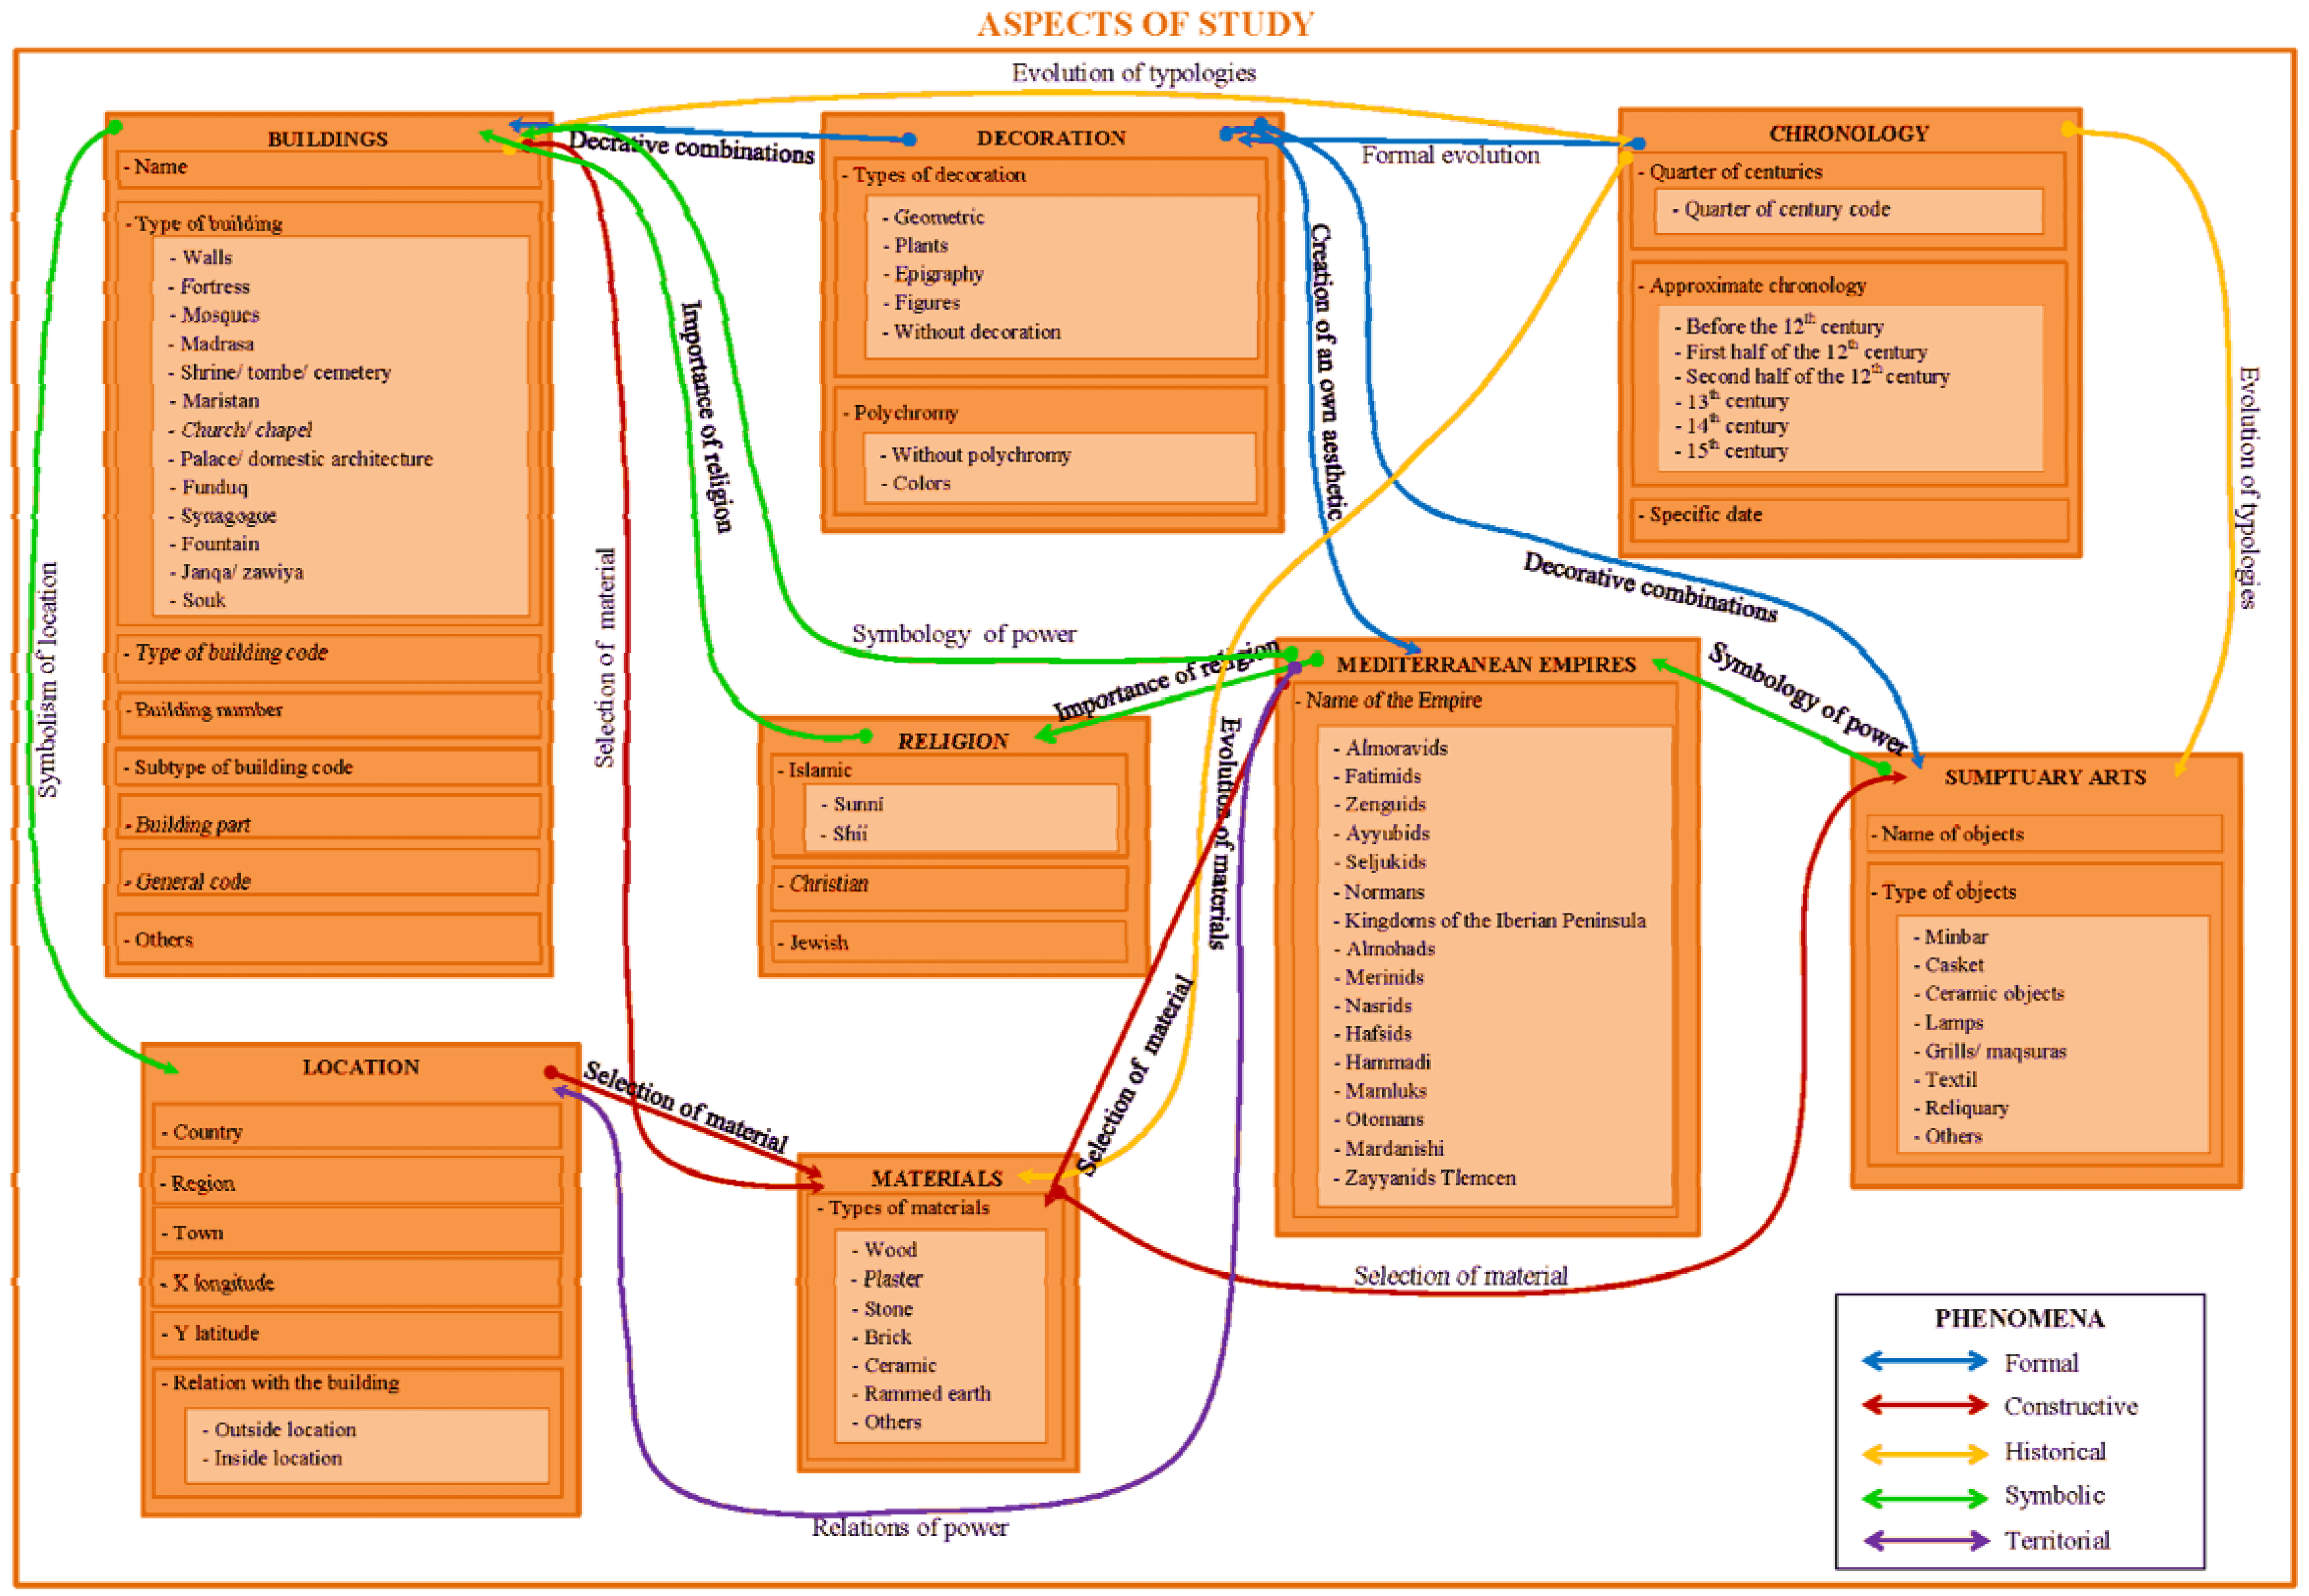
Task: Select the Formal evolution arrow label
Action: click(1450, 155)
